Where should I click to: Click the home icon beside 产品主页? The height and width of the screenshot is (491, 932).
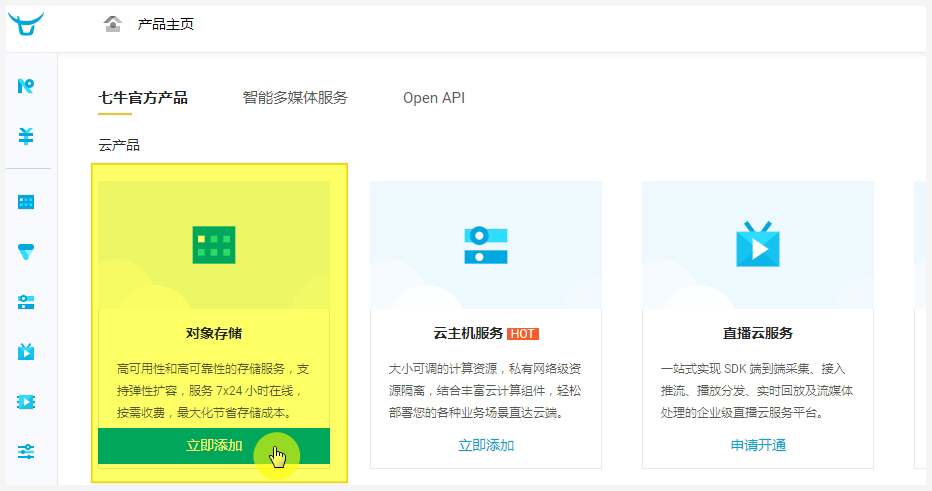112,24
